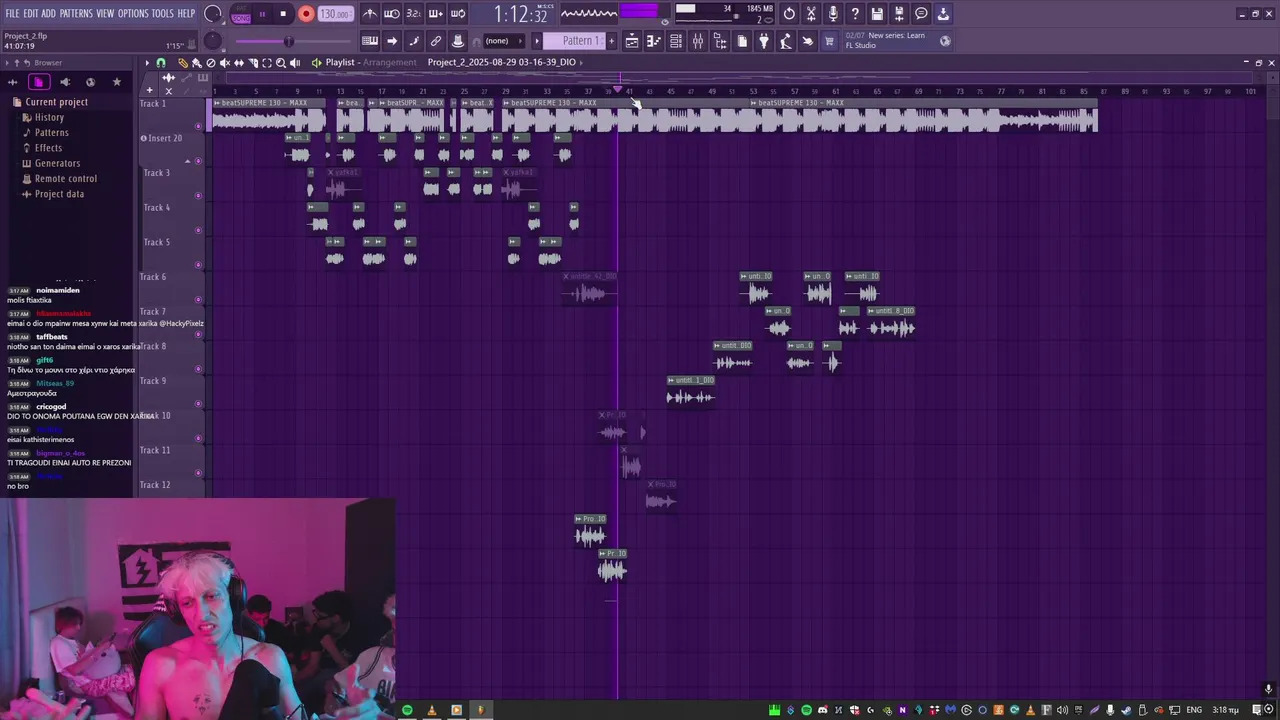
Task: Select the playlist delete tool
Action: click(211, 63)
